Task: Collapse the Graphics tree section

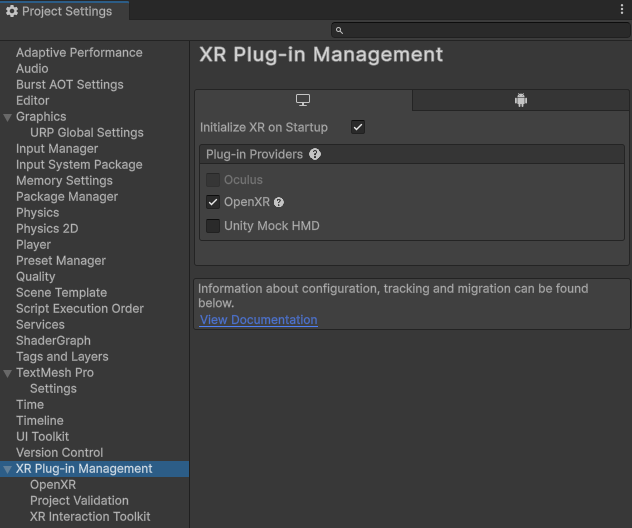Action: pyautogui.click(x=7, y=117)
